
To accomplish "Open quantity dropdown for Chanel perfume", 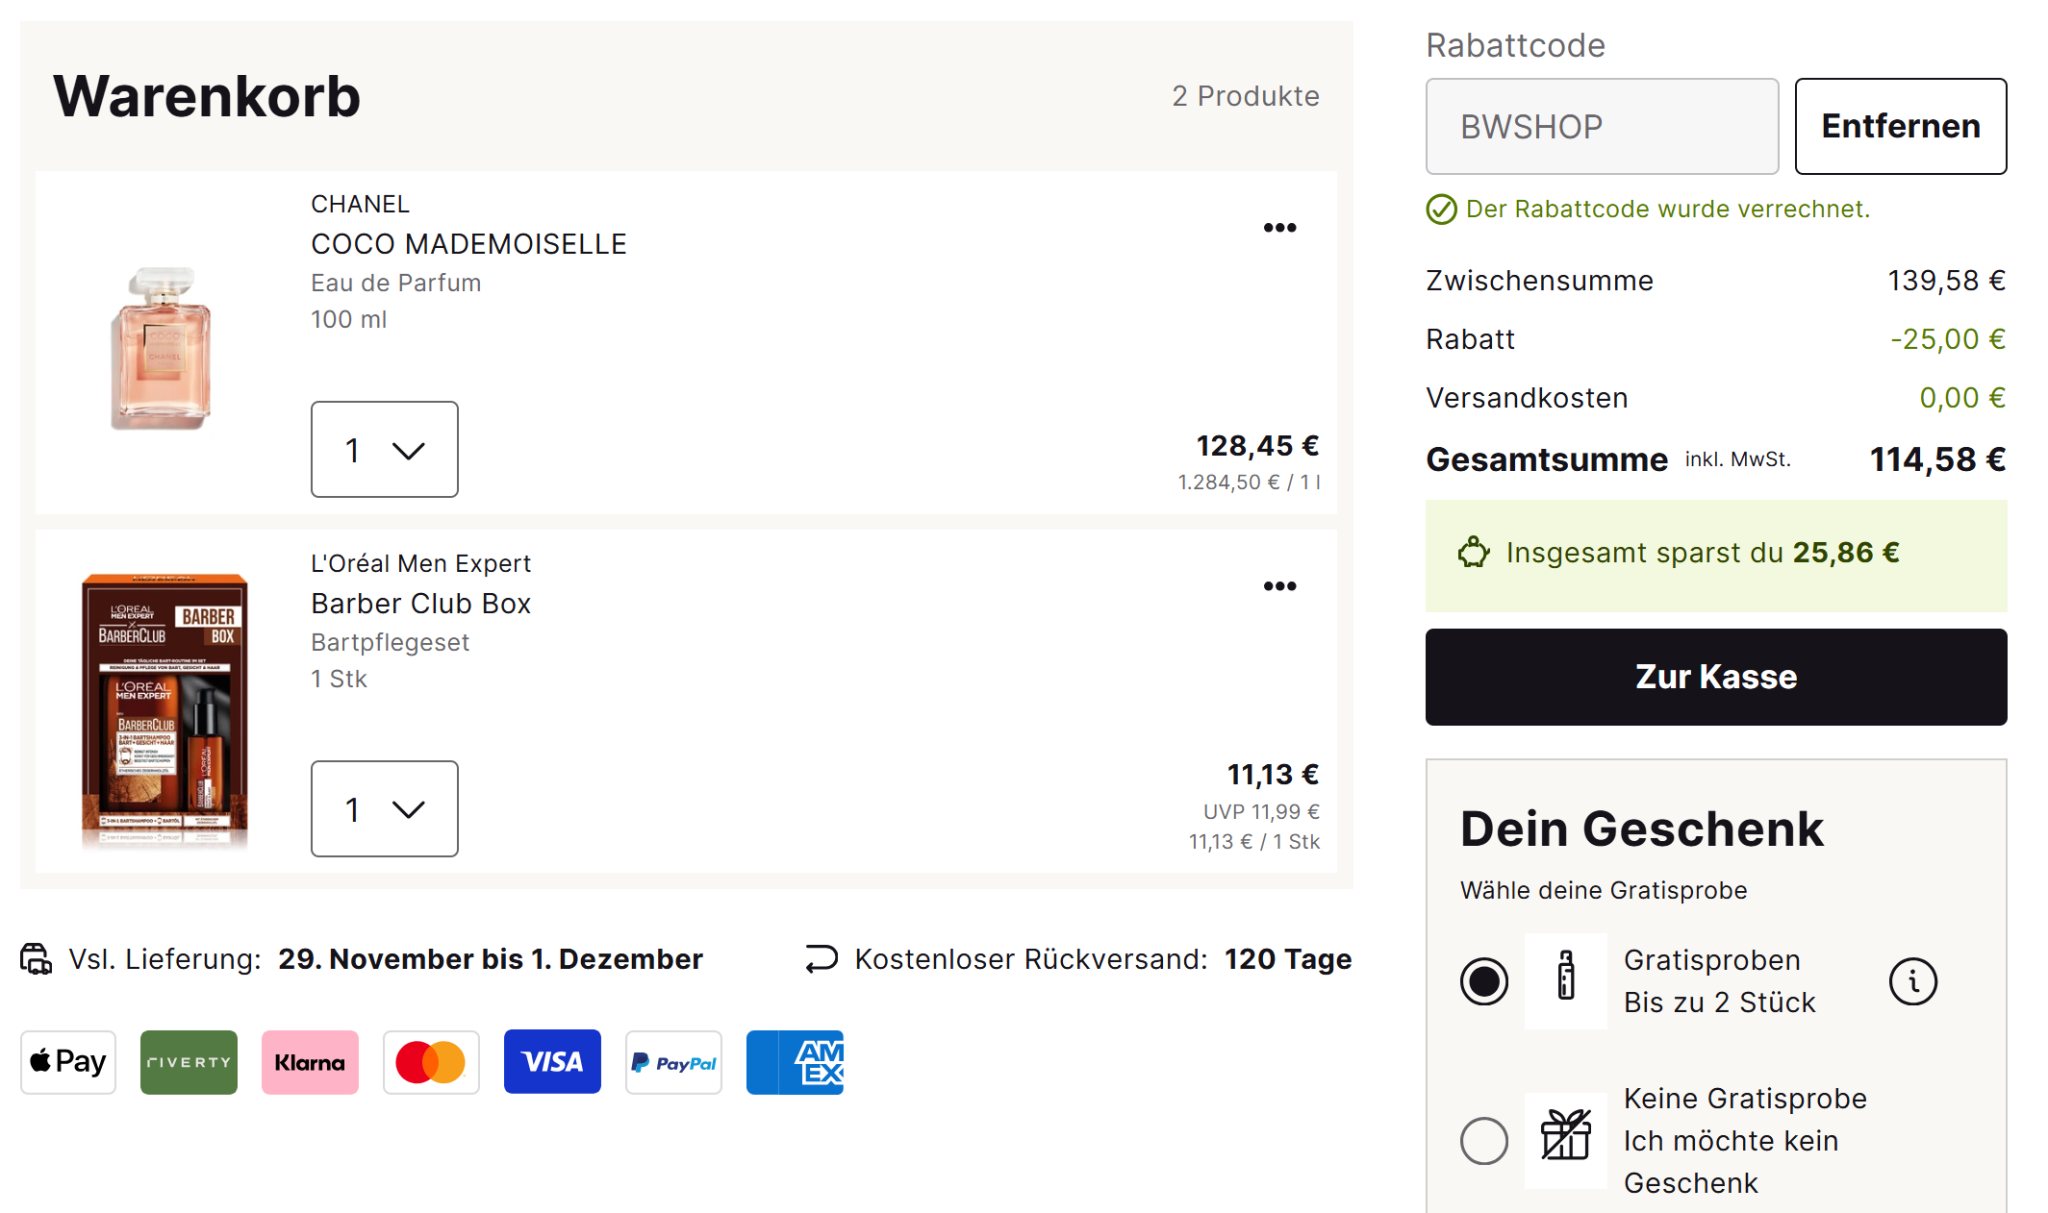I will point(384,450).
